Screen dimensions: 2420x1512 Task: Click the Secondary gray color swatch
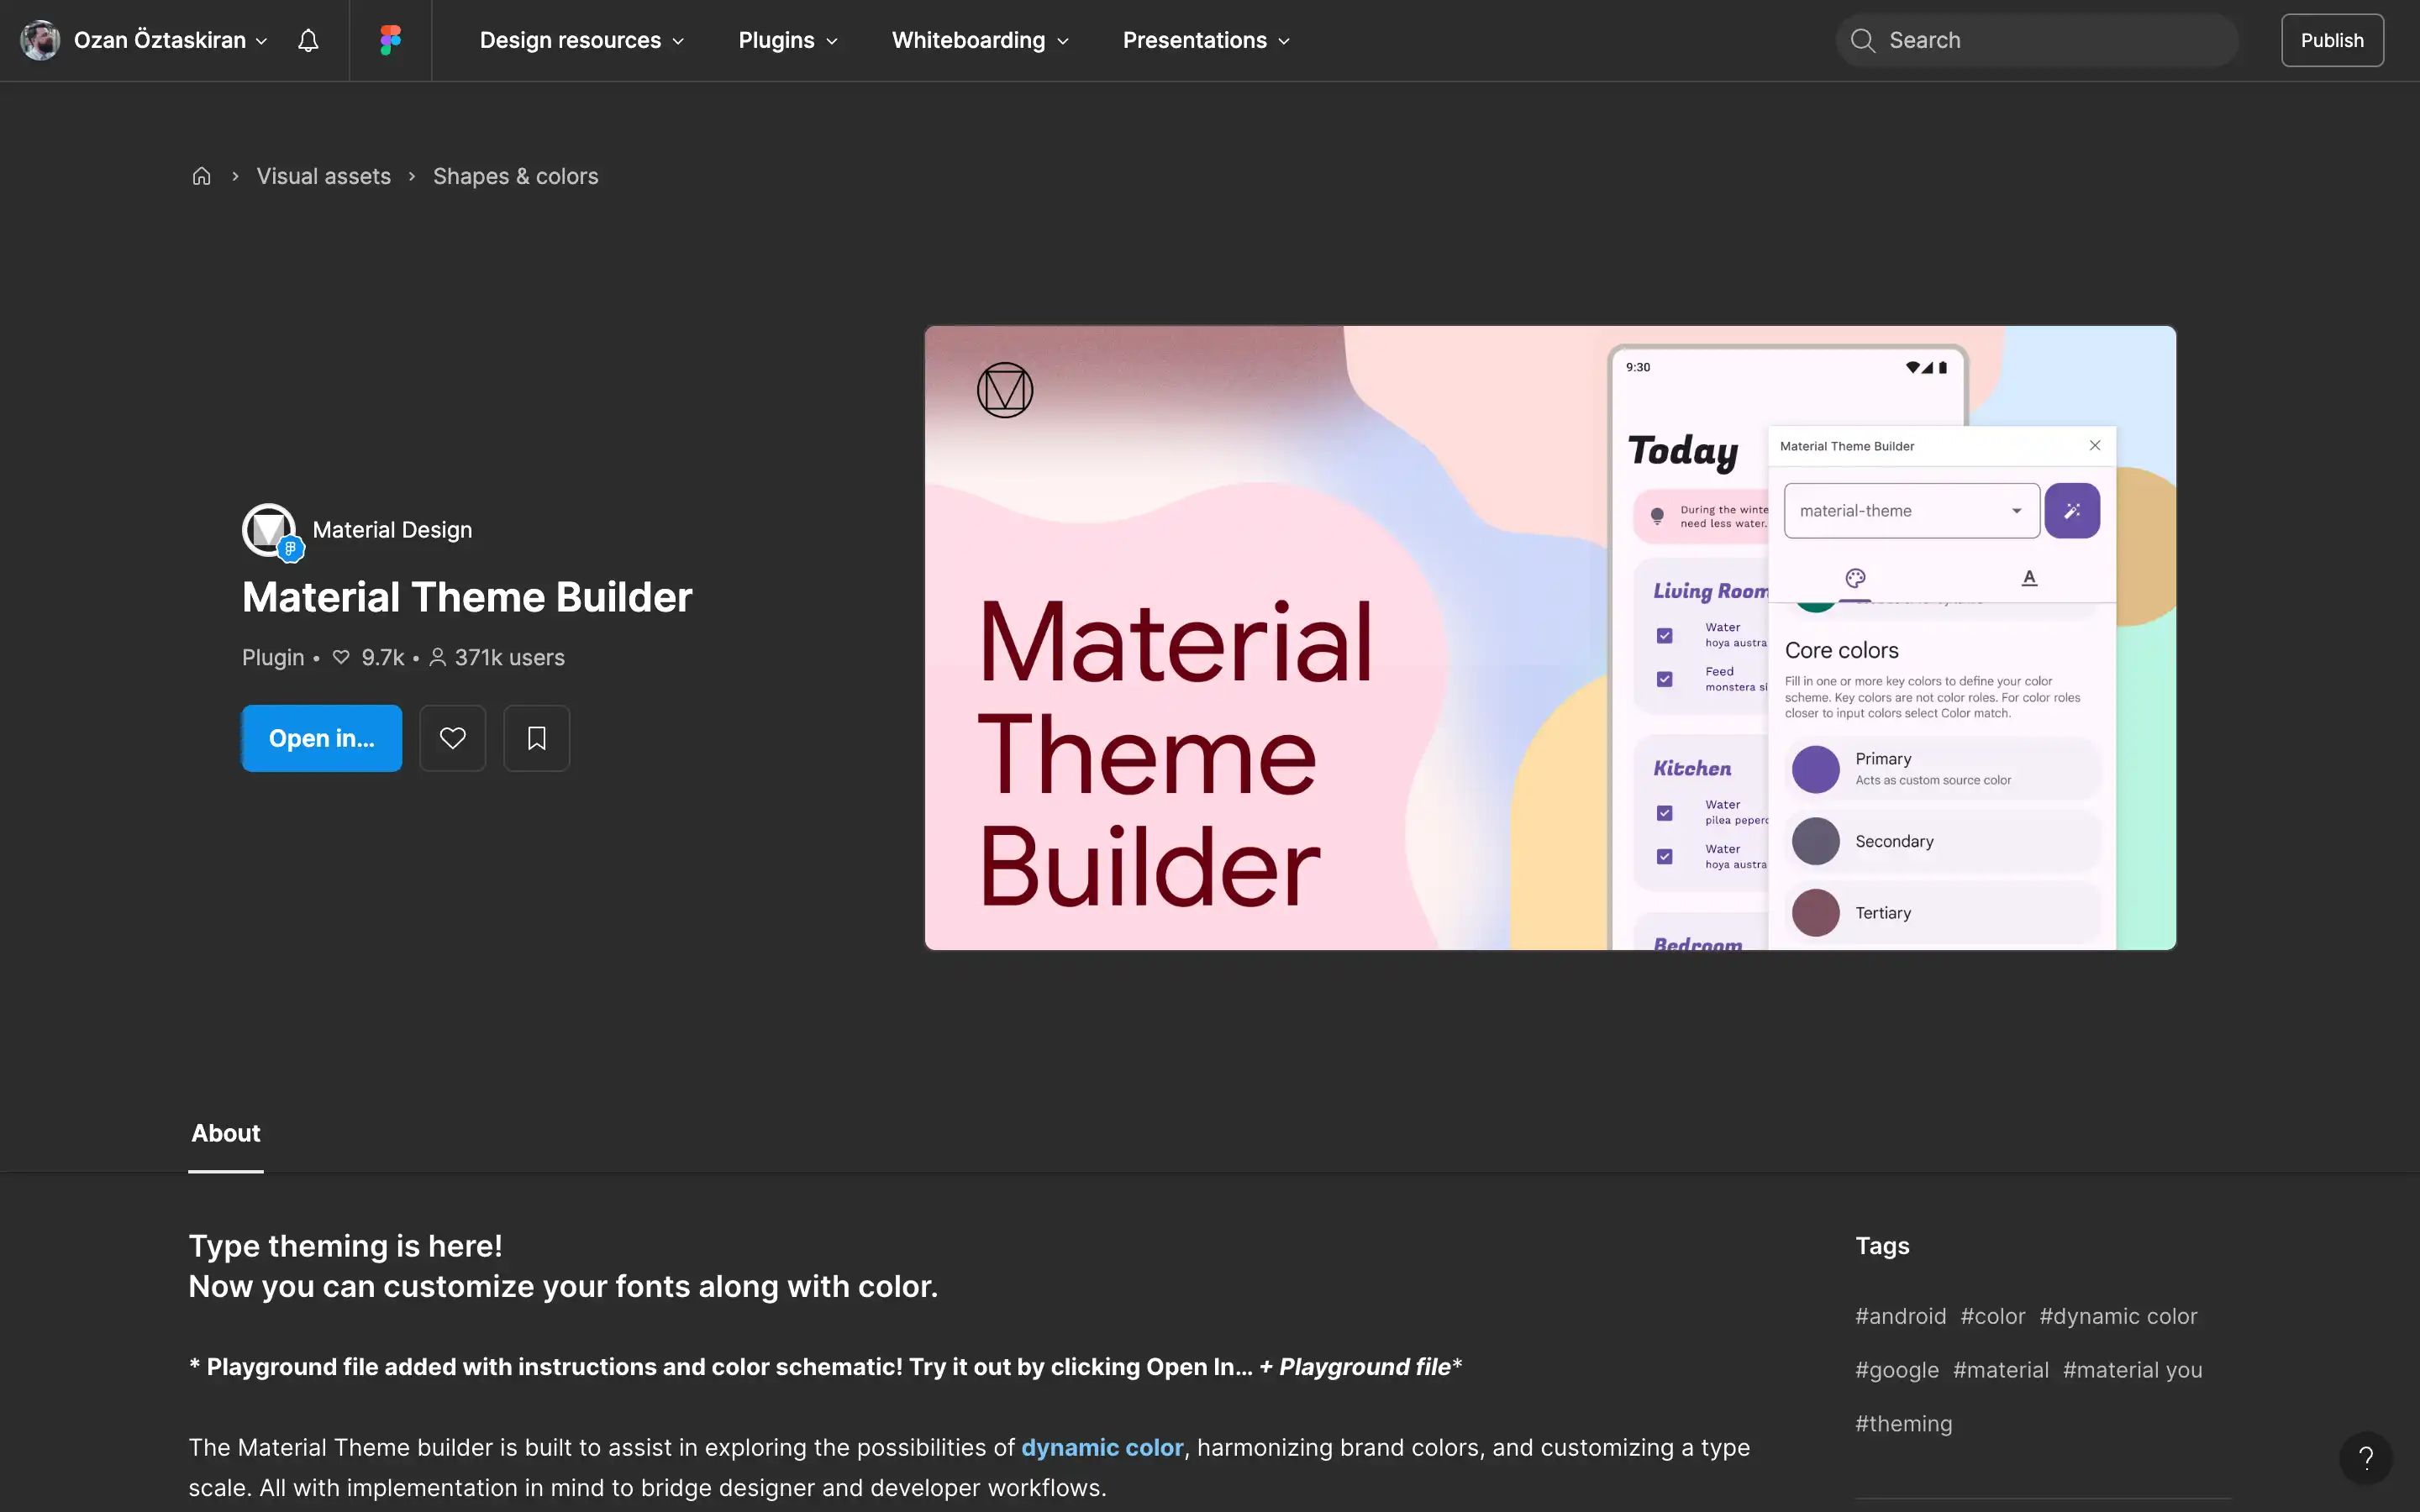pos(1816,841)
